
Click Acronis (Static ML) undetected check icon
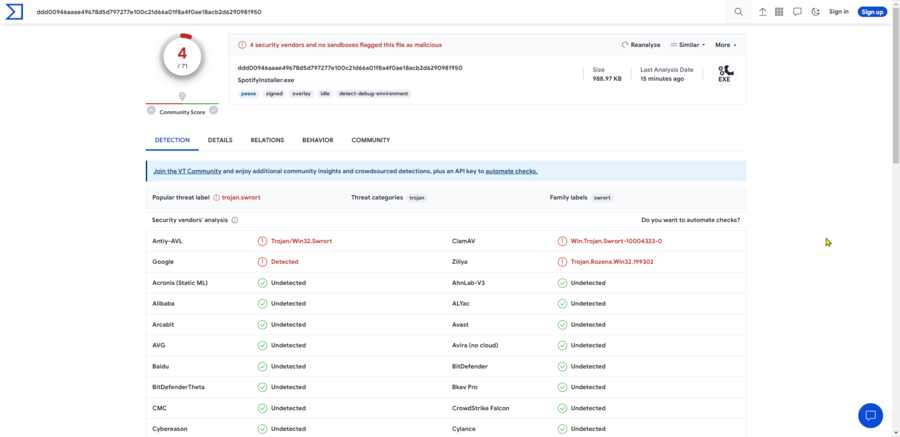[x=262, y=283]
